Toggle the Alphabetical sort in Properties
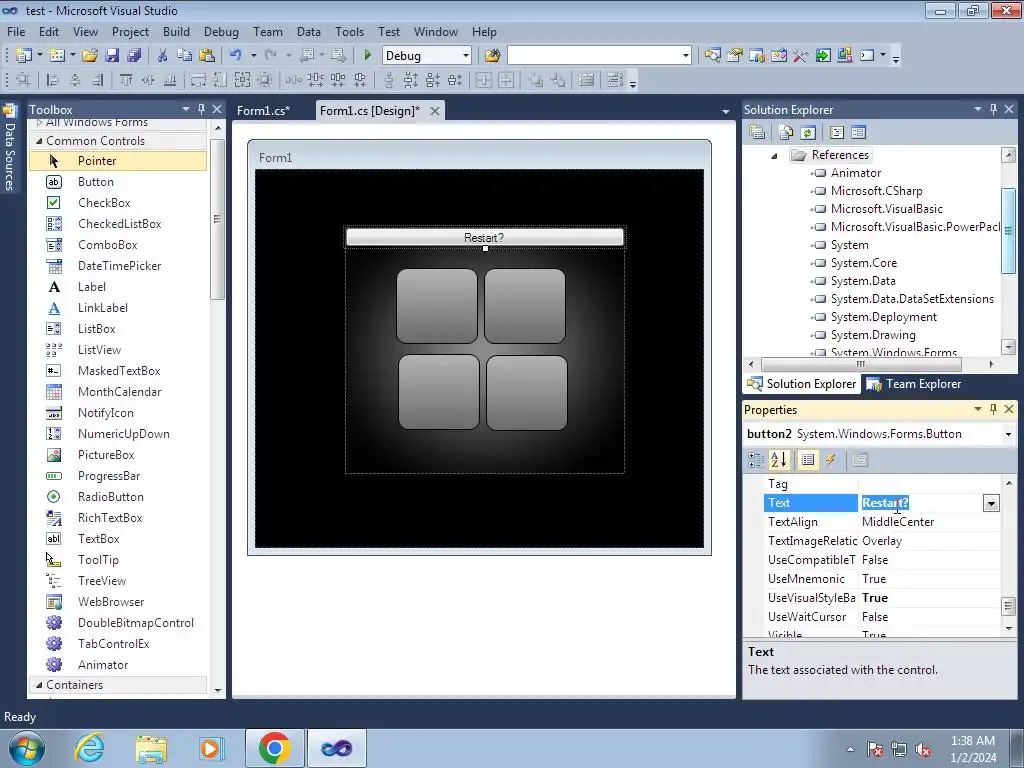This screenshot has width=1024, height=768. (778, 460)
